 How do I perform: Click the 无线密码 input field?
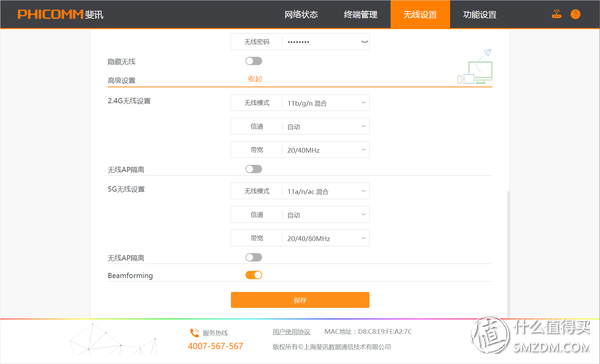coord(300,42)
